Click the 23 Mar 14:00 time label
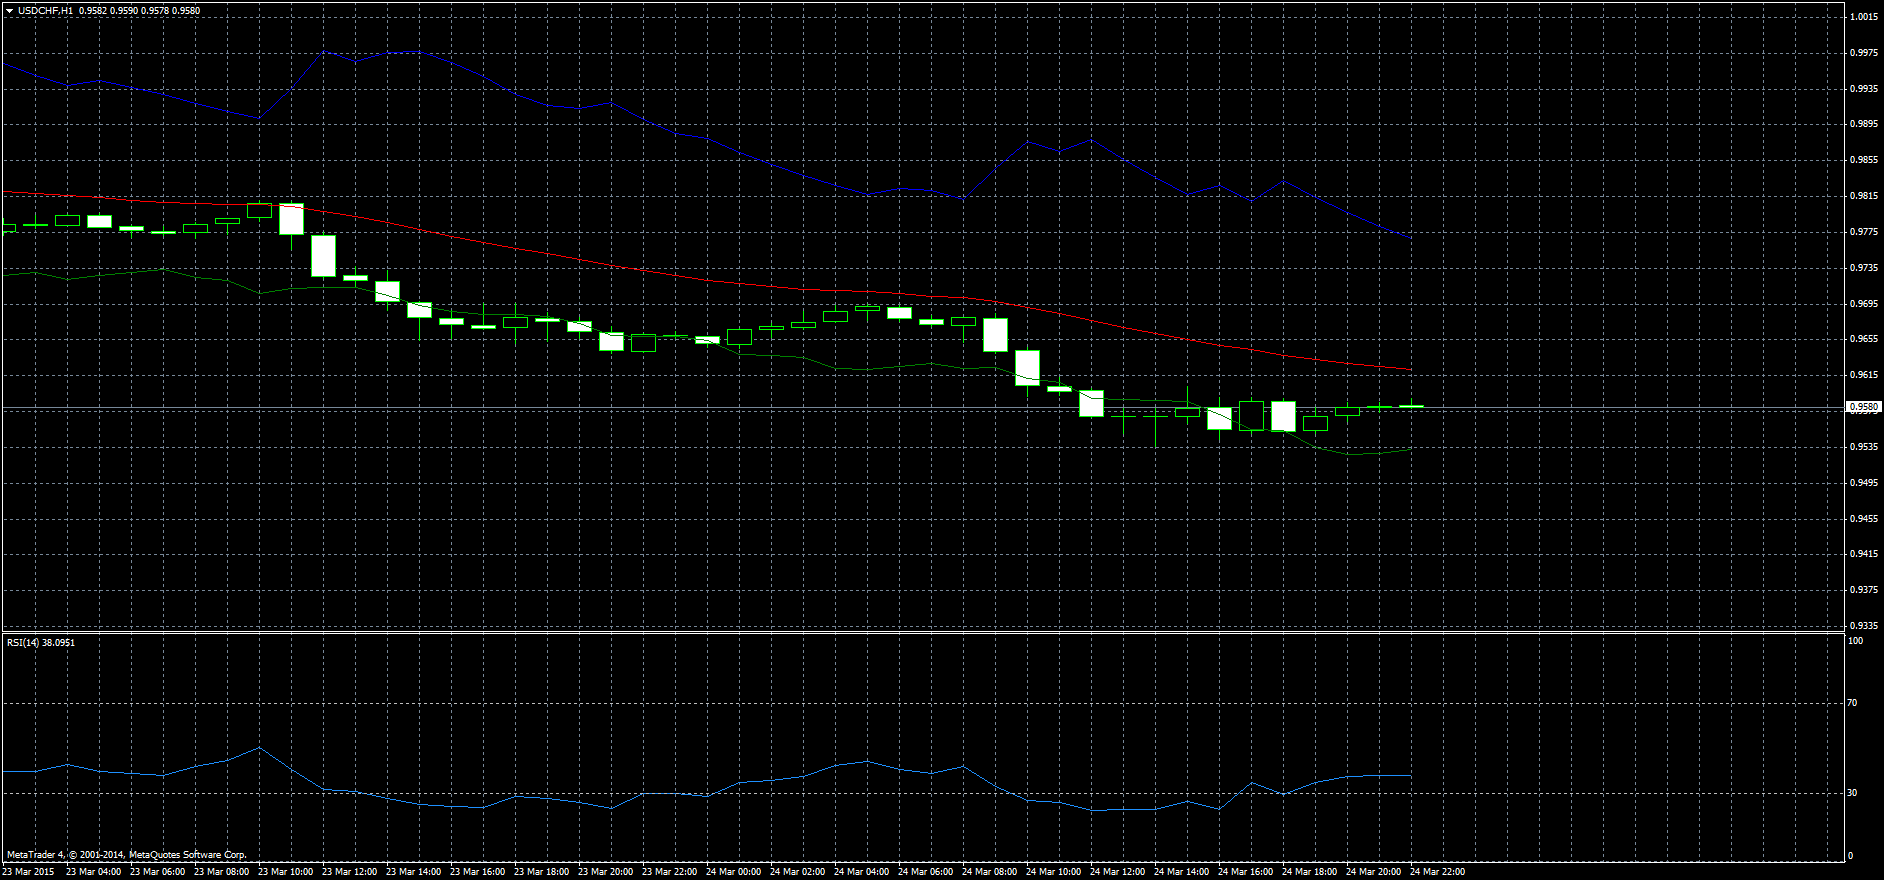Viewport: 1884px width, 880px height. pyautogui.click(x=413, y=872)
